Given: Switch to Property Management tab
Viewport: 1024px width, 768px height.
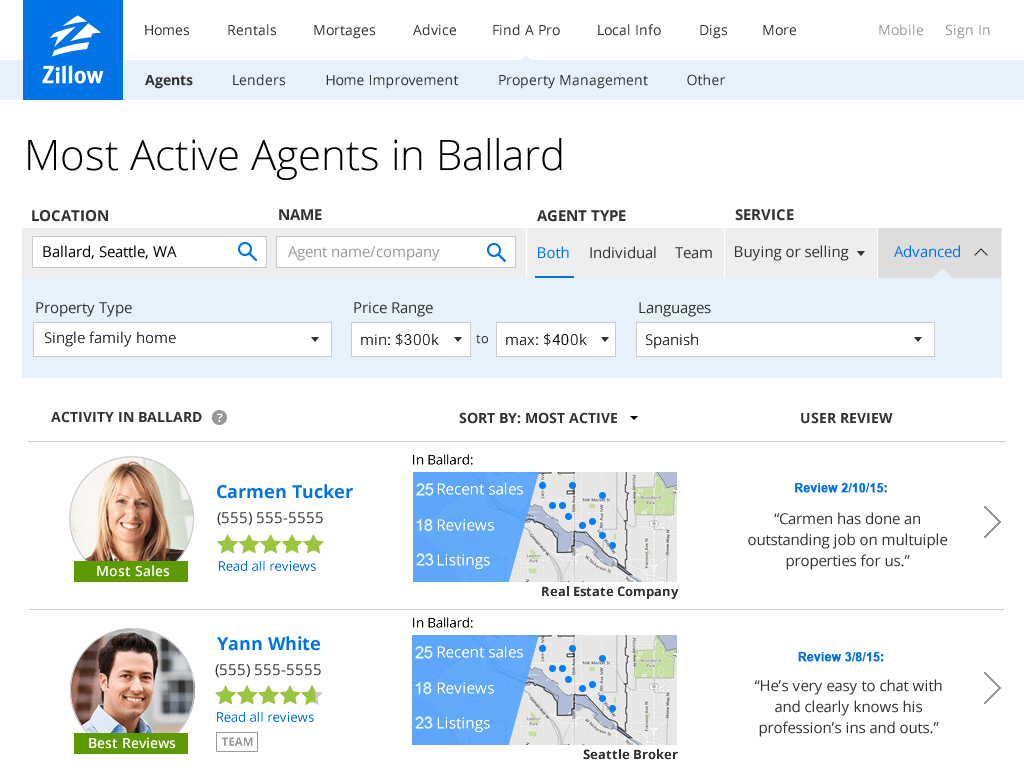Looking at the screenshot, I should (x=573, y=80).
